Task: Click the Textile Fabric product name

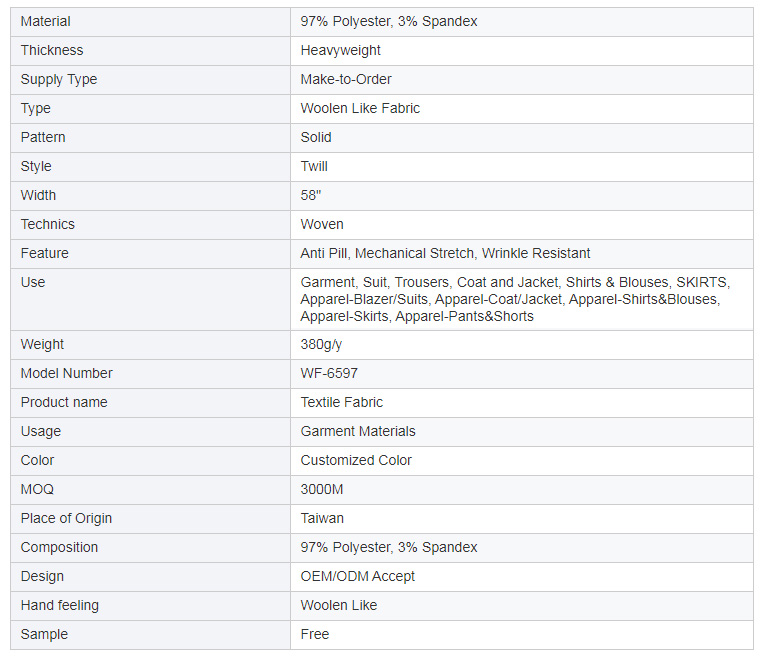Action: 342,402
